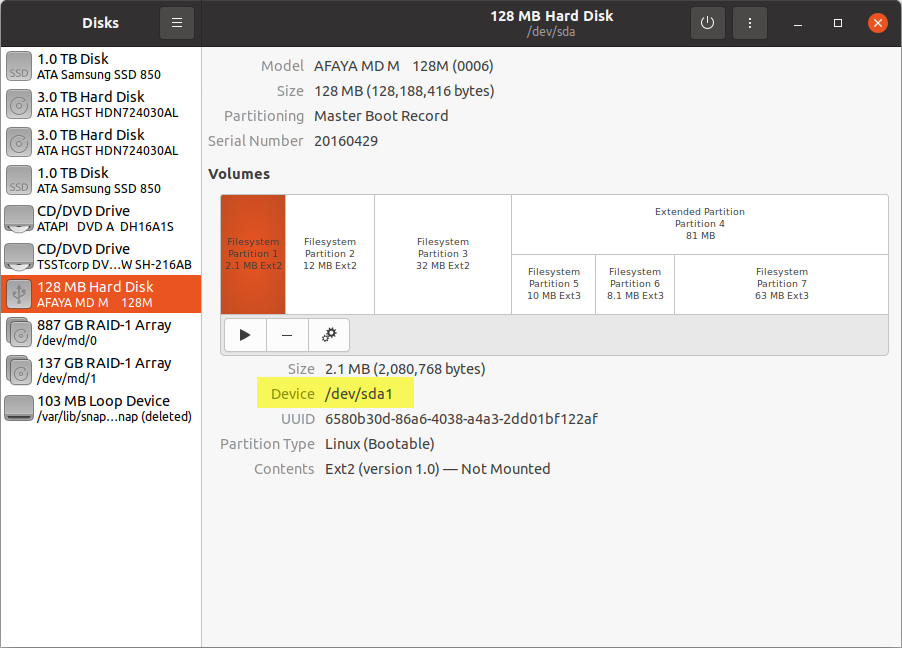Select the first 3.0 TB Hard Disk
902x648 pixels.
coord(100,105)
